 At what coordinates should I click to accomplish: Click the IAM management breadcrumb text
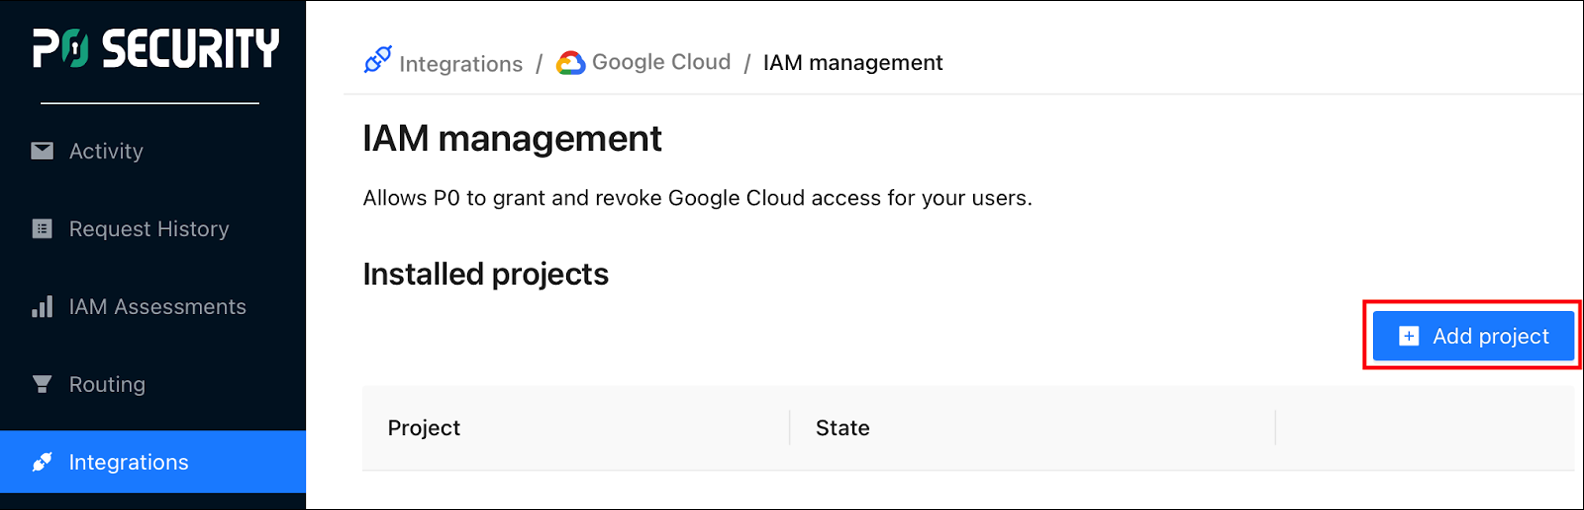(x=852, y=63)
